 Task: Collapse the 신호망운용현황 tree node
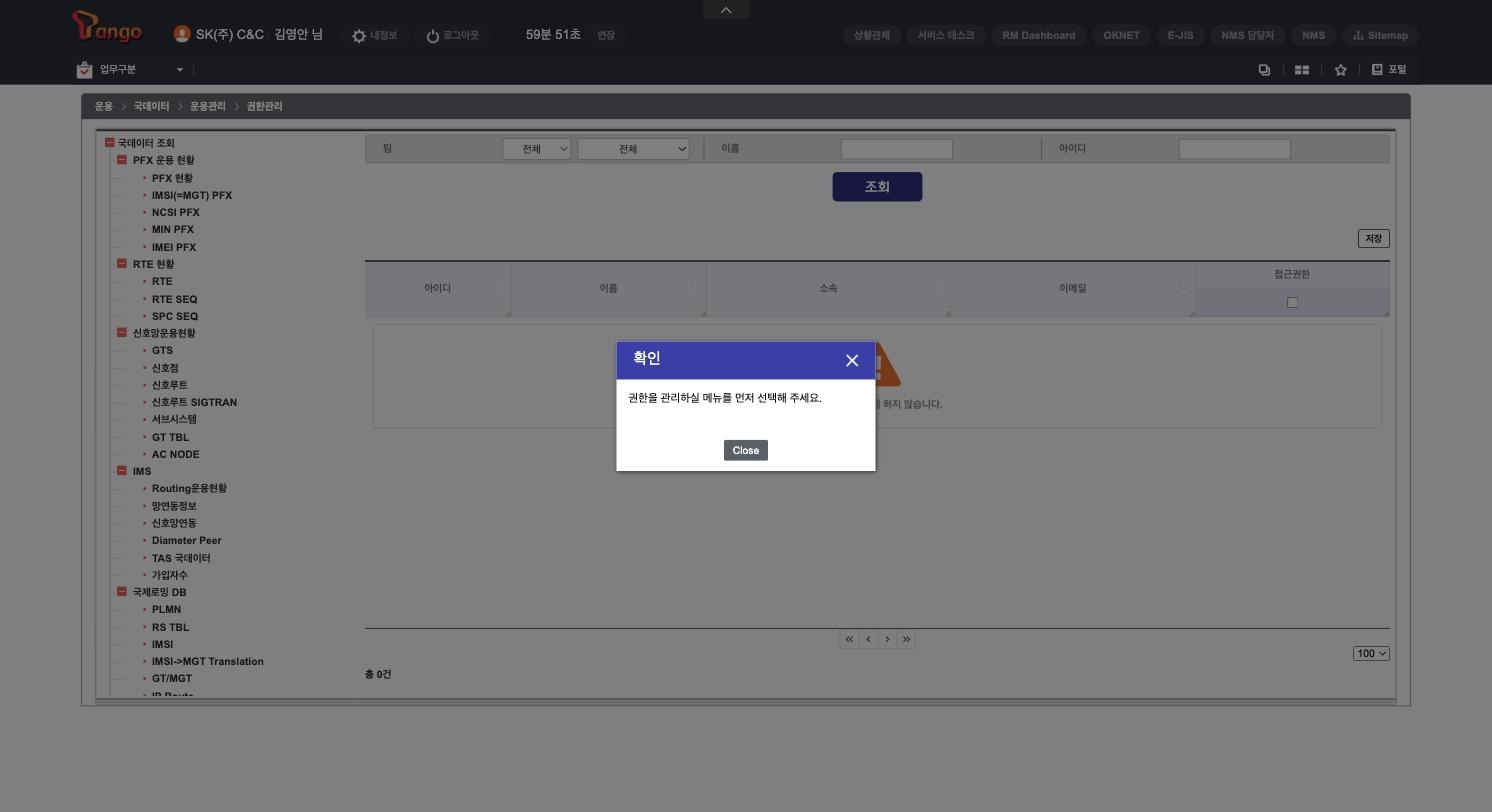pyautogui.click(x=122, y=333)
